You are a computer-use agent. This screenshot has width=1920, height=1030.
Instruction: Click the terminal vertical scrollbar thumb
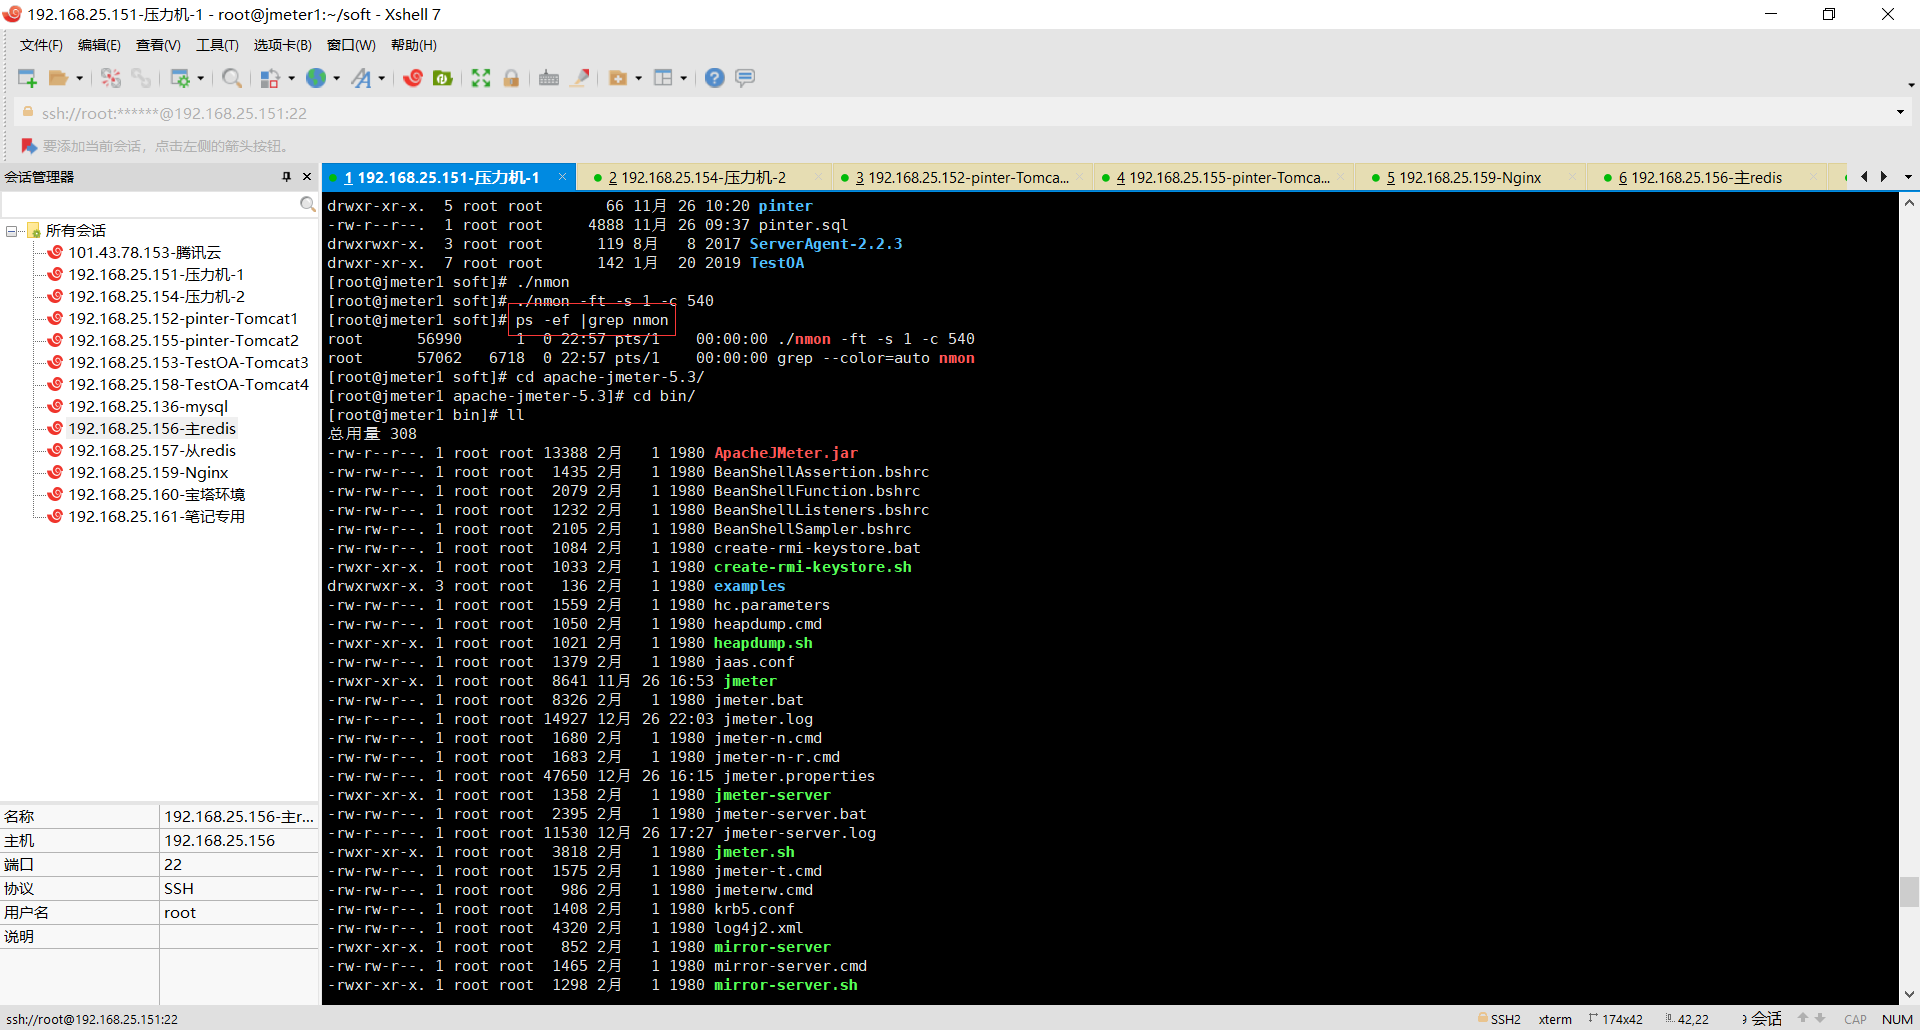[x=1909, y=891]
